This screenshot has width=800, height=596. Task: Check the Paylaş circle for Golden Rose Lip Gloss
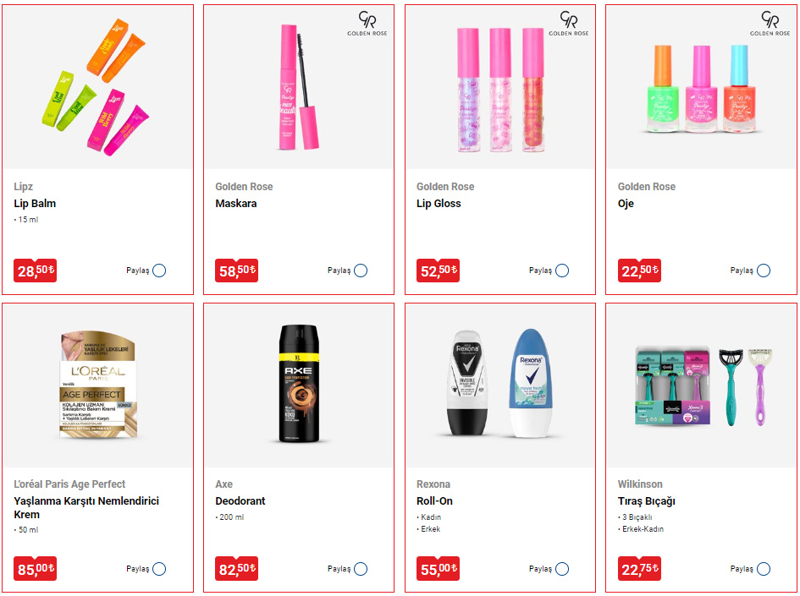point(562,270)
